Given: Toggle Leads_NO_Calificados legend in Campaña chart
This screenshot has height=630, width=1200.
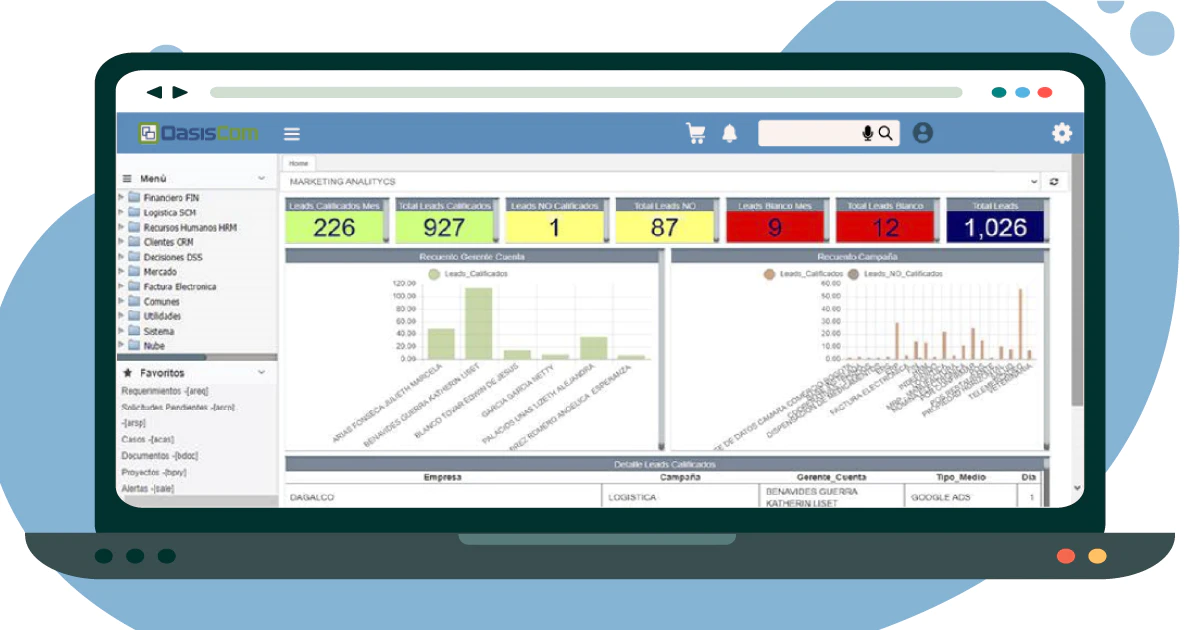Looking at the screenshot, I should pos(895,273).
